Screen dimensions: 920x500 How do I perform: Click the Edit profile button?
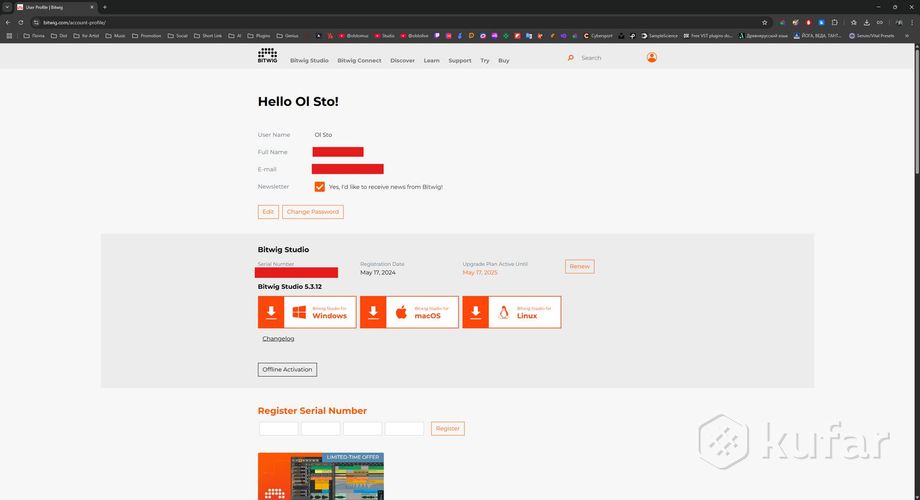(x=268, y=212)
